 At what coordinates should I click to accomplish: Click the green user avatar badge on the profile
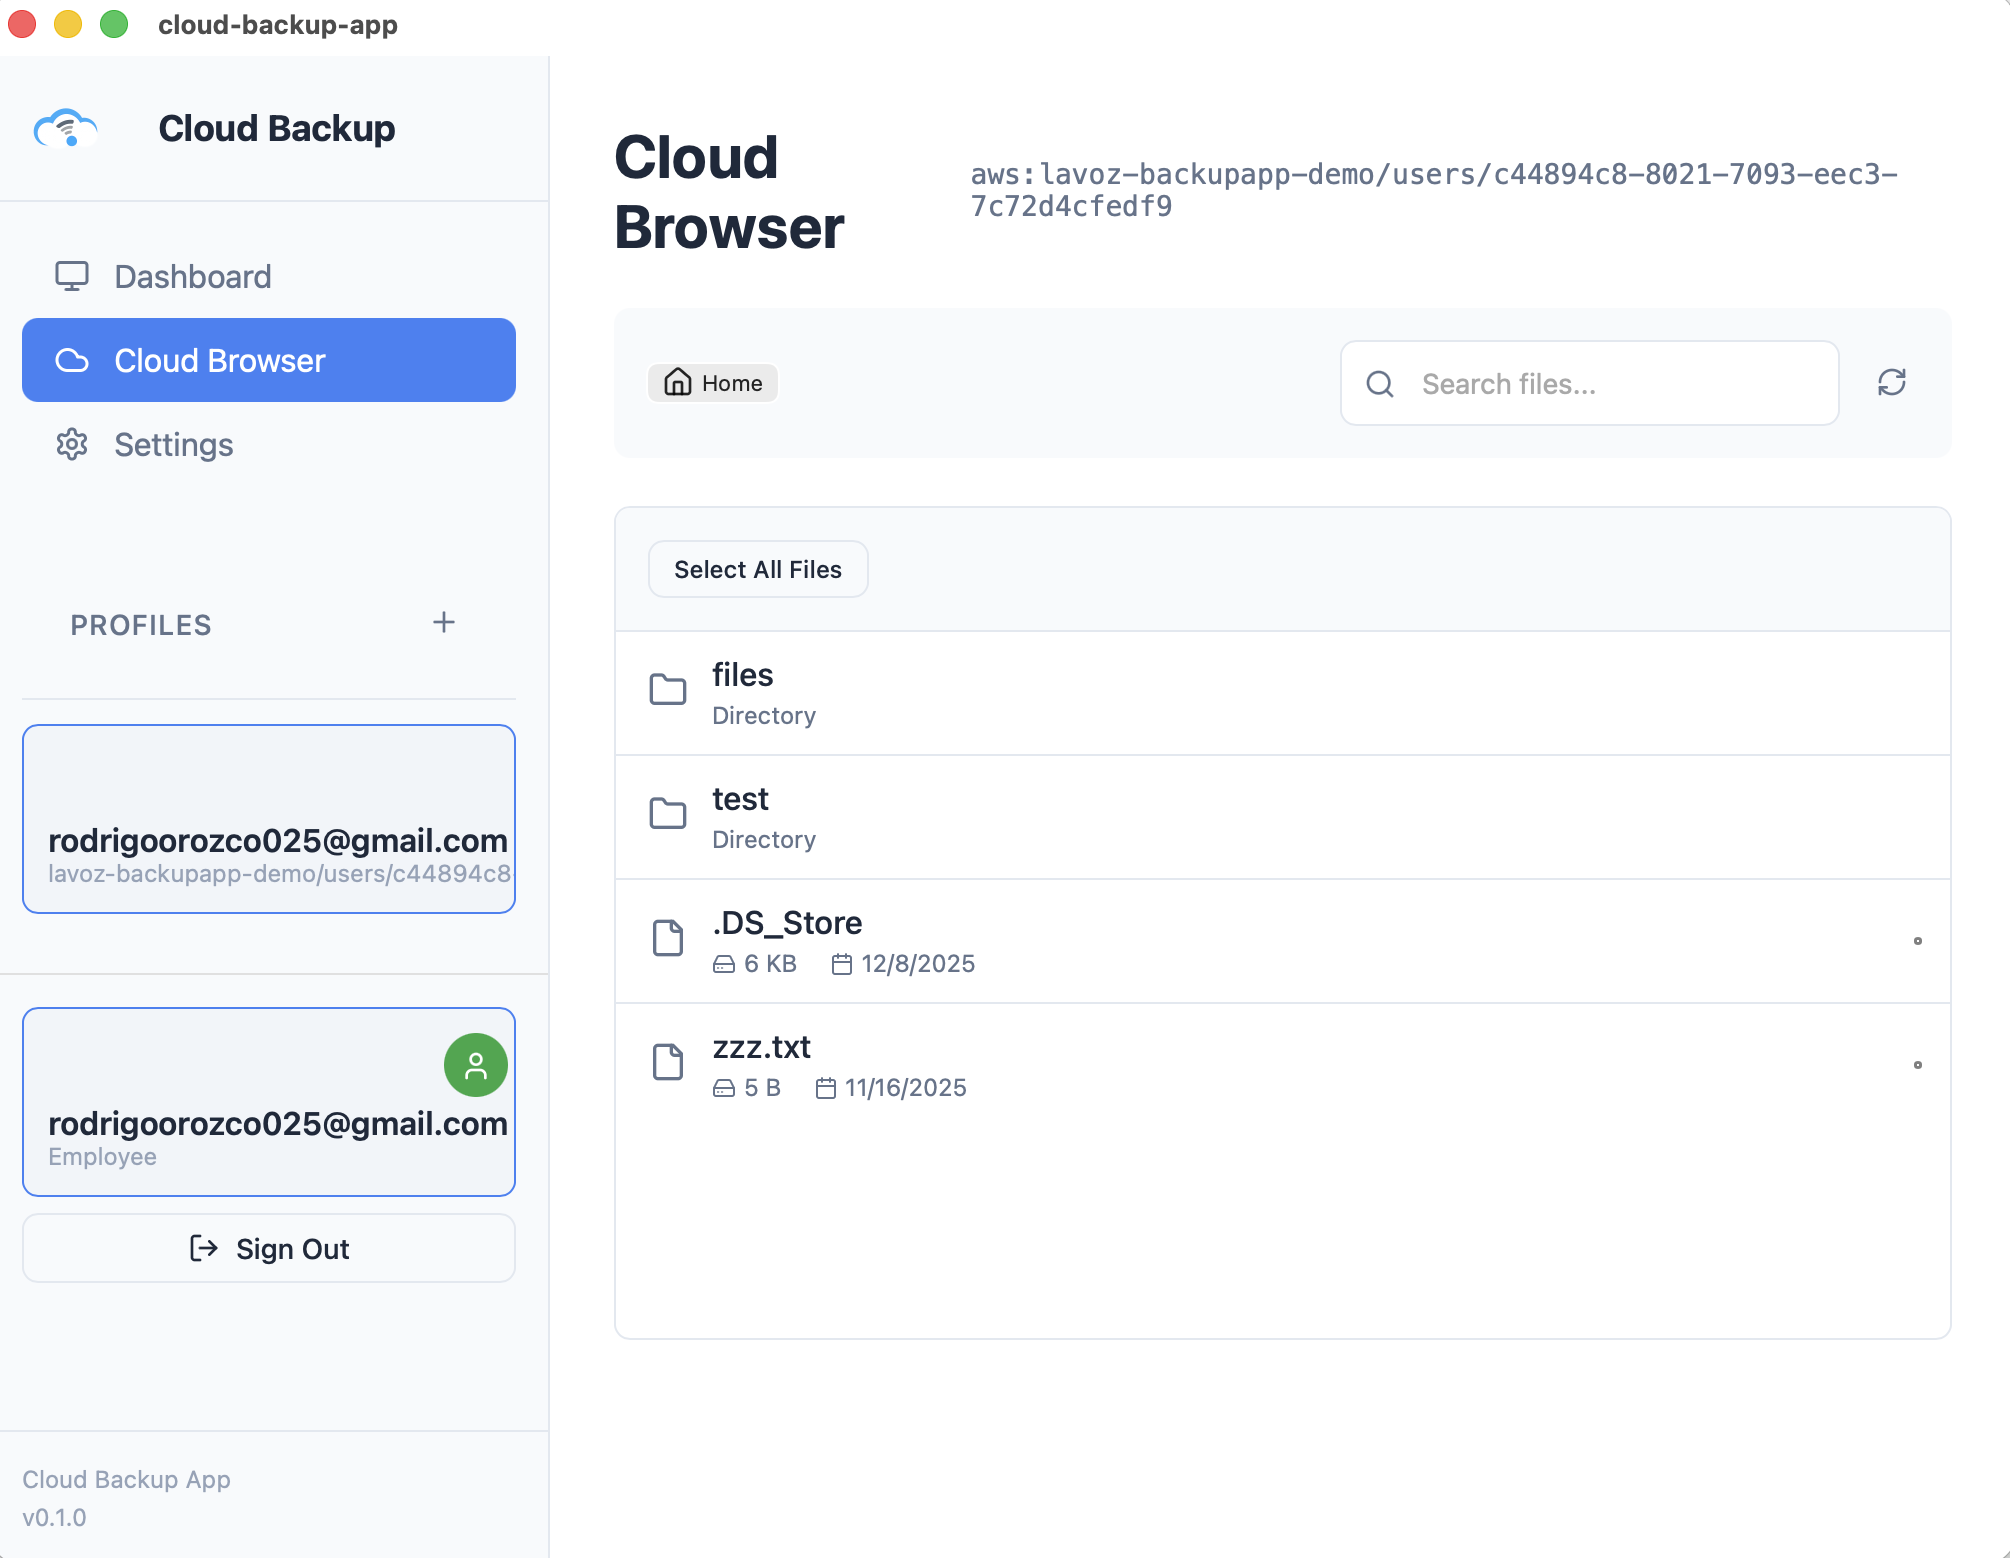coord(475,1065)
